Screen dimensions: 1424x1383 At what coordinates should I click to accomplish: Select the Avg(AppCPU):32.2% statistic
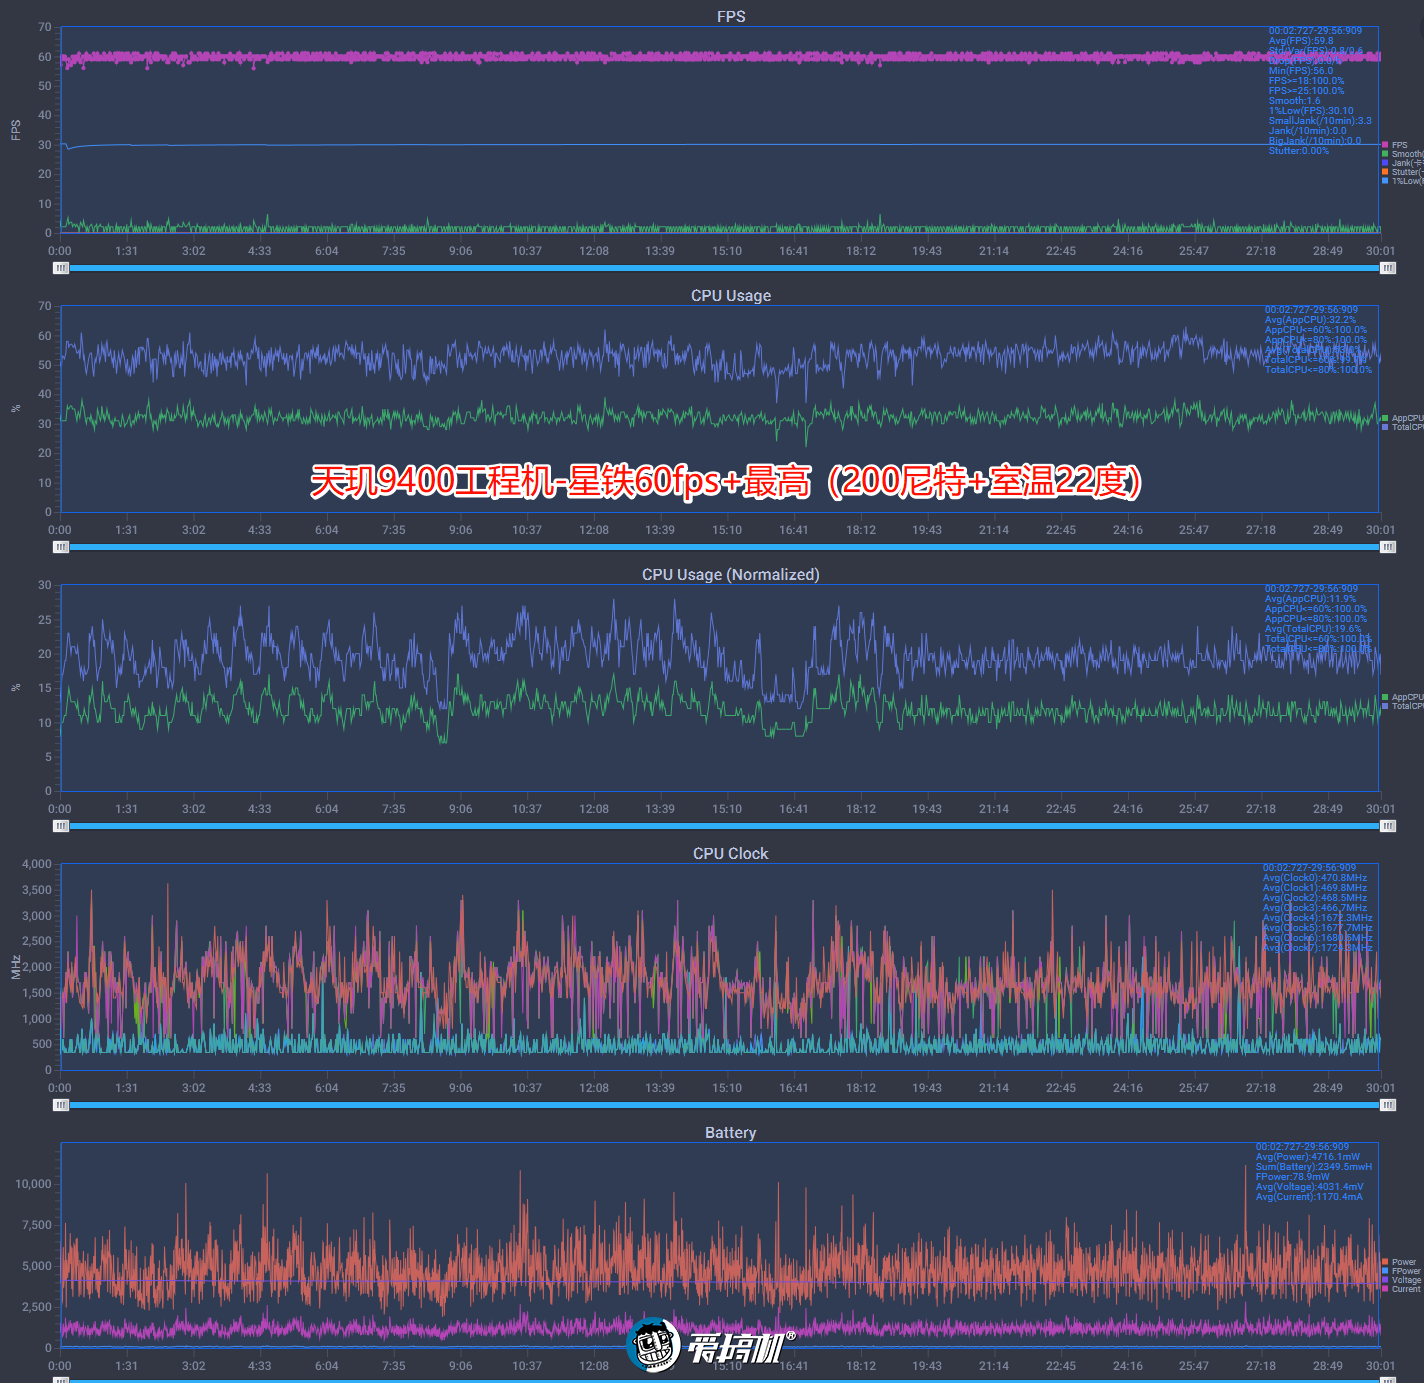(1310, 320)
